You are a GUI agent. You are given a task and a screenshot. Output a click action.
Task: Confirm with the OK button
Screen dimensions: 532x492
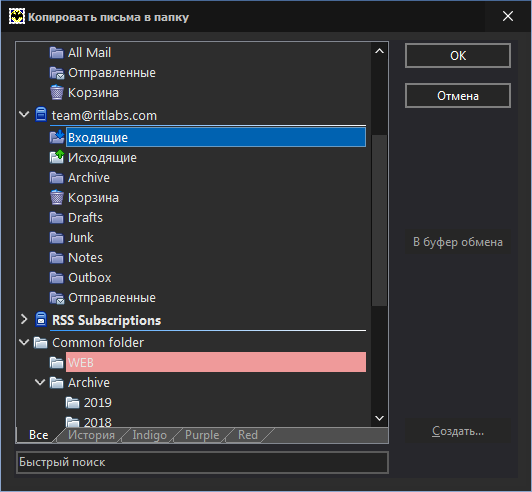coord(458,56)
